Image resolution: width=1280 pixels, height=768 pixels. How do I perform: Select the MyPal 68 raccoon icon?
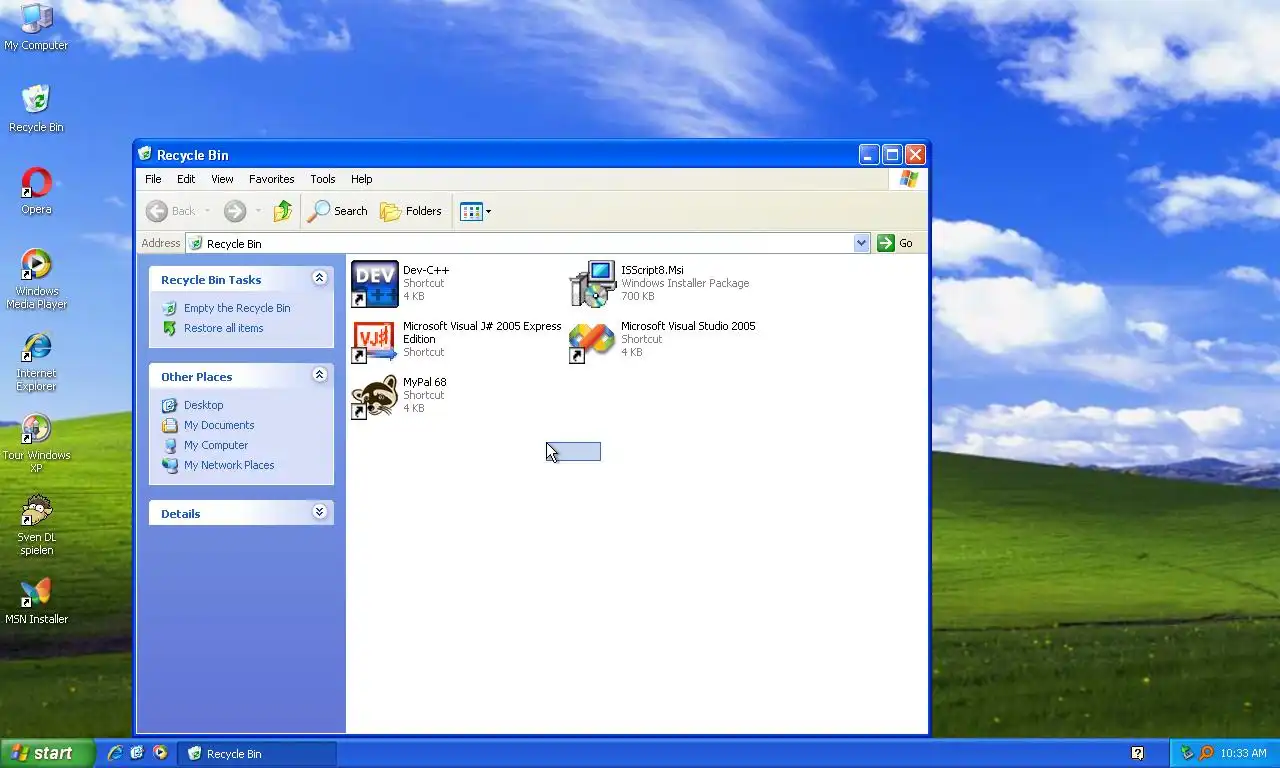(375, 396)
